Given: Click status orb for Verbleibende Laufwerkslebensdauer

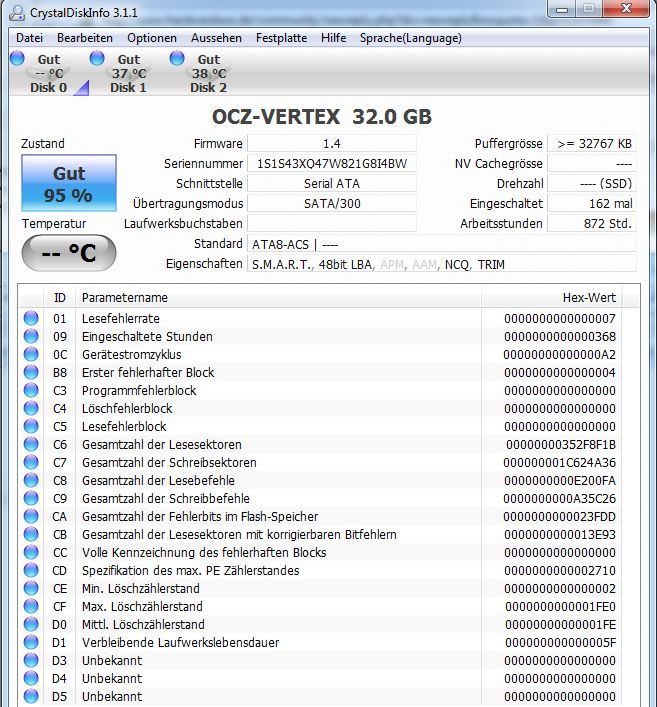Looking at the screenshot, I should pyautogui.click(x=31, y=642).
